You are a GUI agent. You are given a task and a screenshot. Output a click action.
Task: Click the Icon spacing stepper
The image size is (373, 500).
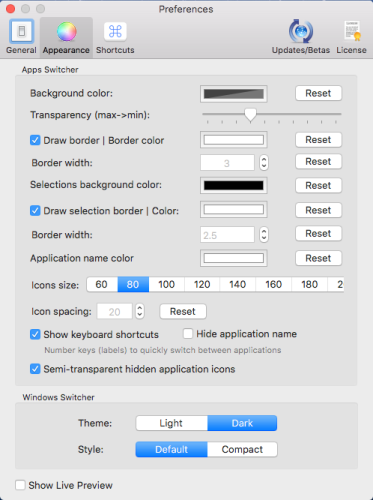pyautogui.click(x=140, y=311)
